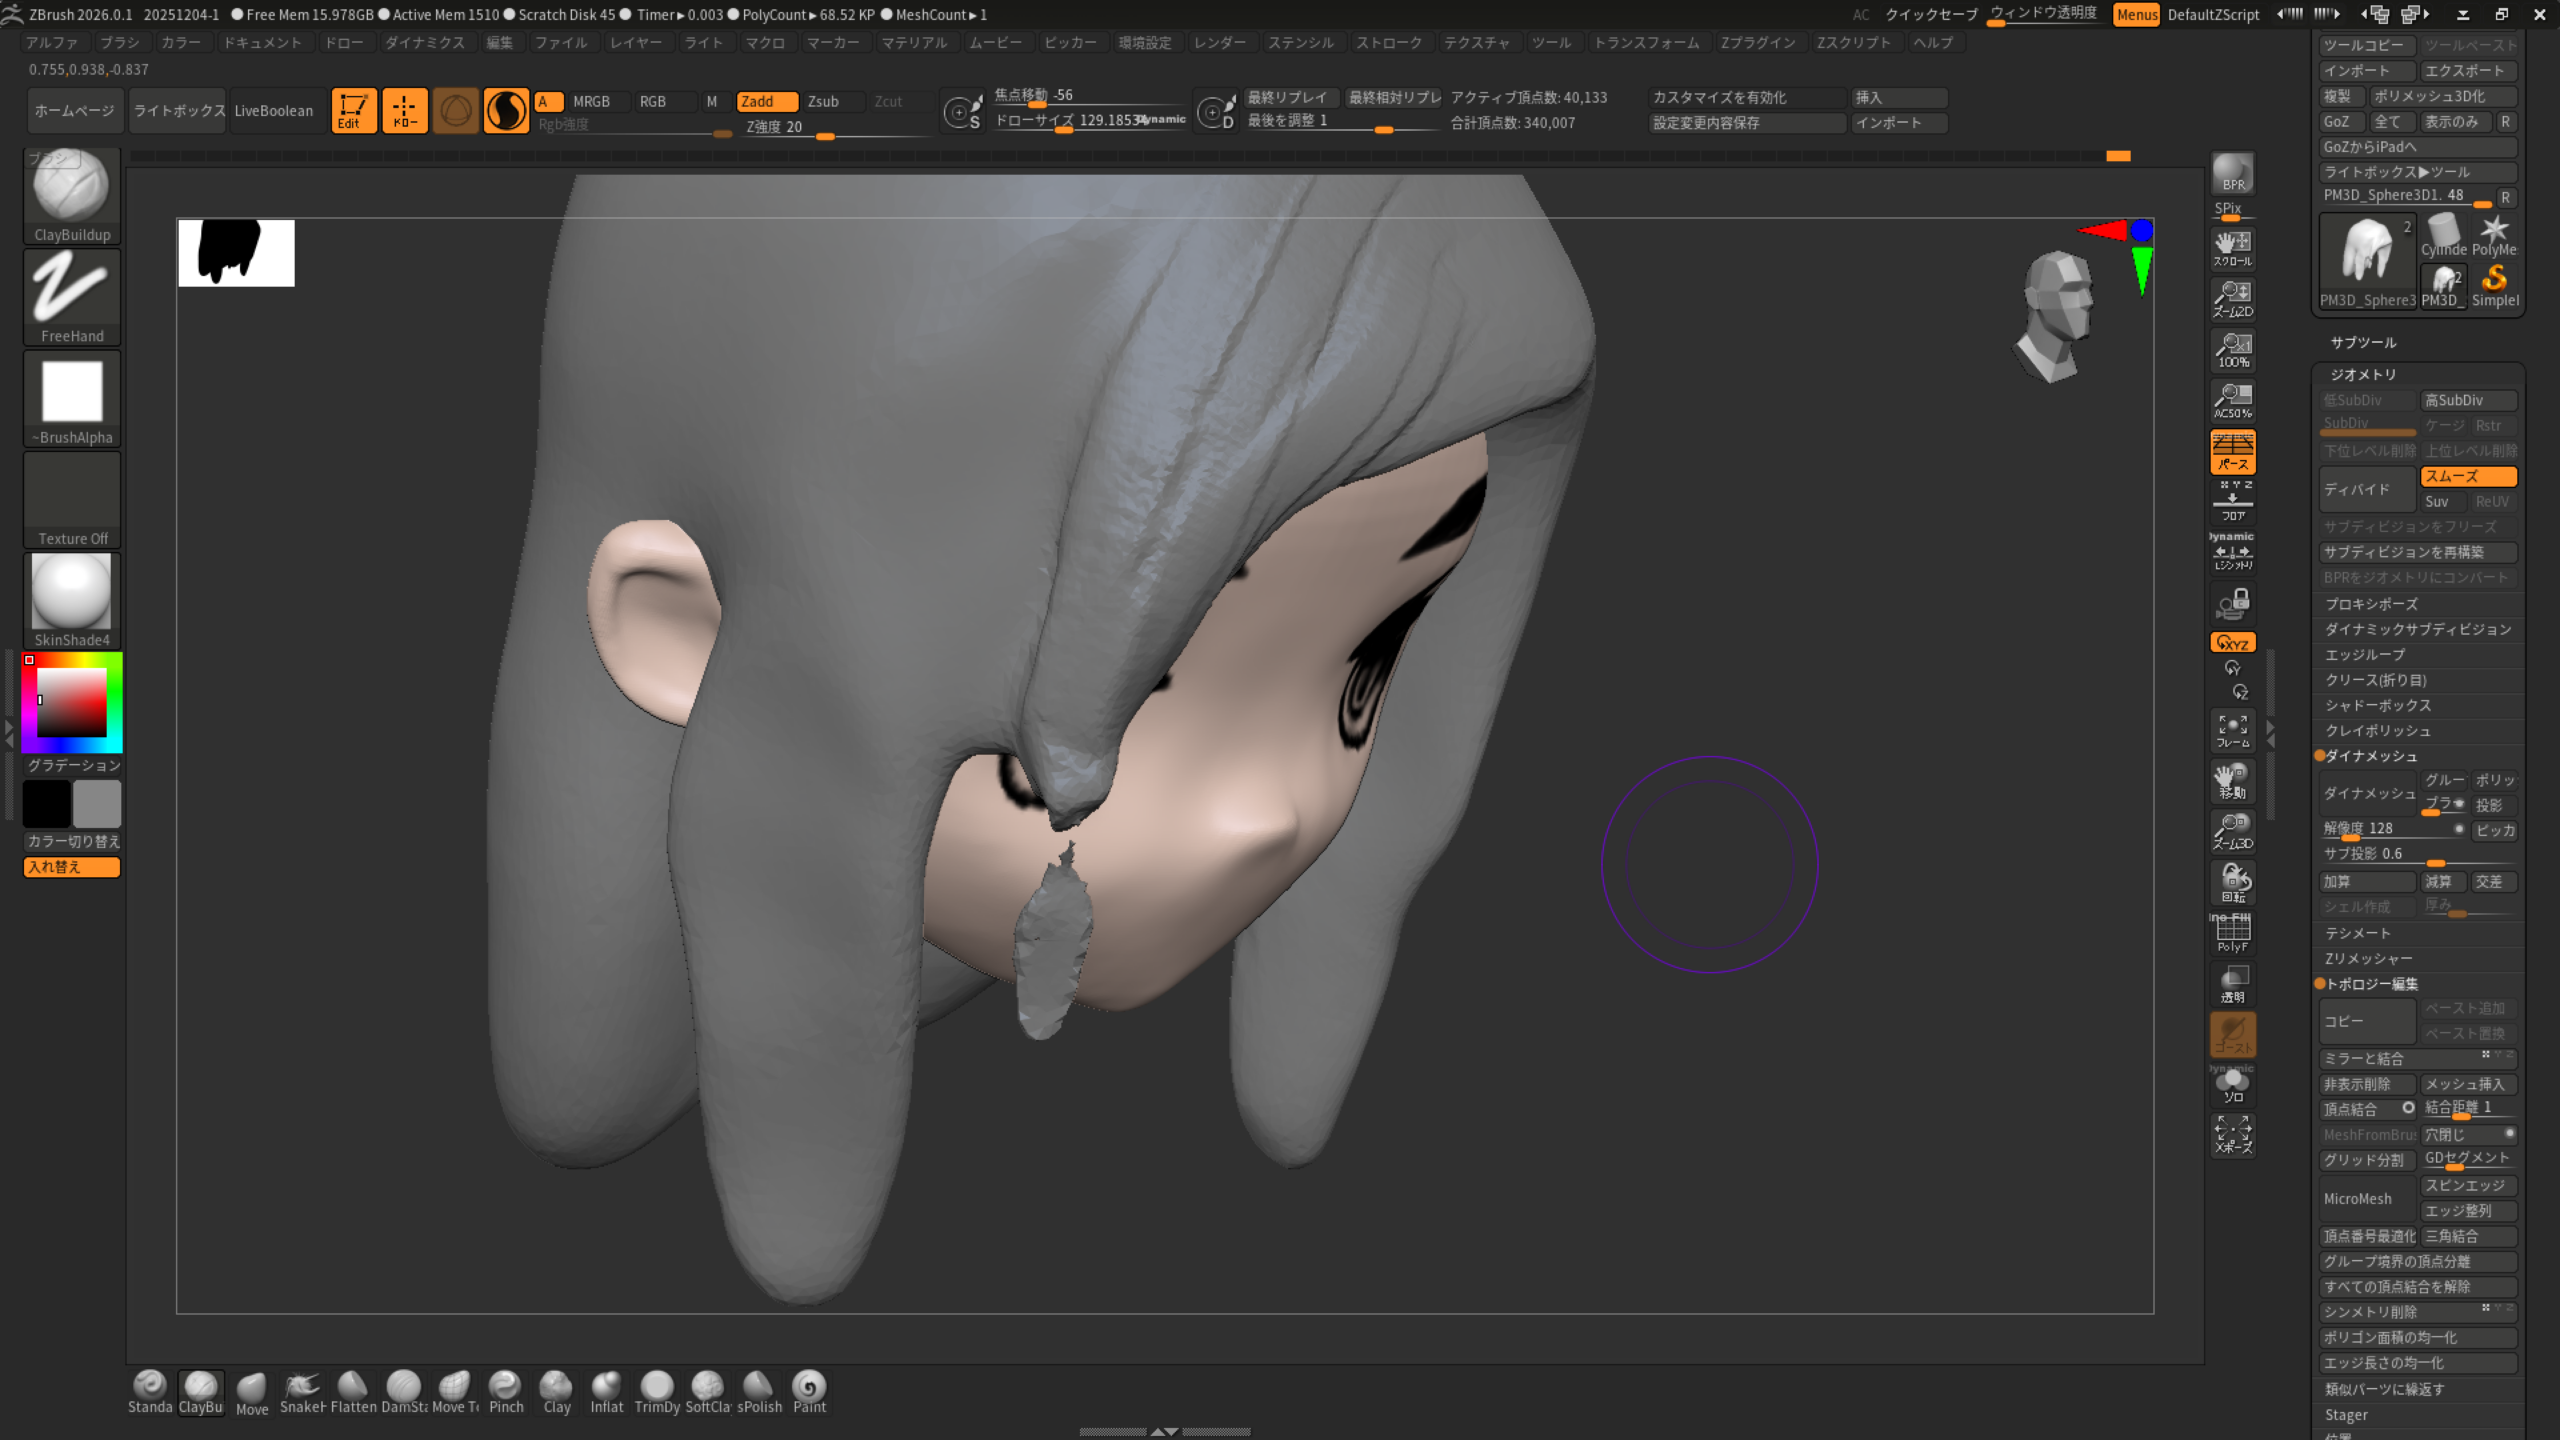This screenshot has height=1440, width=2560.
Task: Click the BPR render icon
Action: pos(2232,172)
